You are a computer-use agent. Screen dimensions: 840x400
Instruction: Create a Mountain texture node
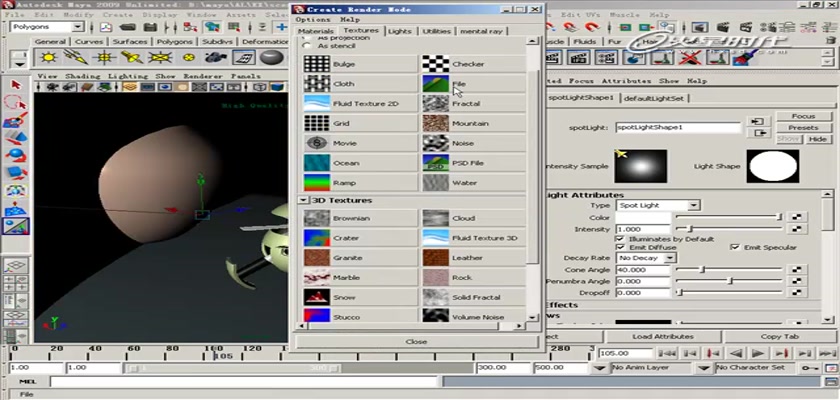(x=474, y=124)
